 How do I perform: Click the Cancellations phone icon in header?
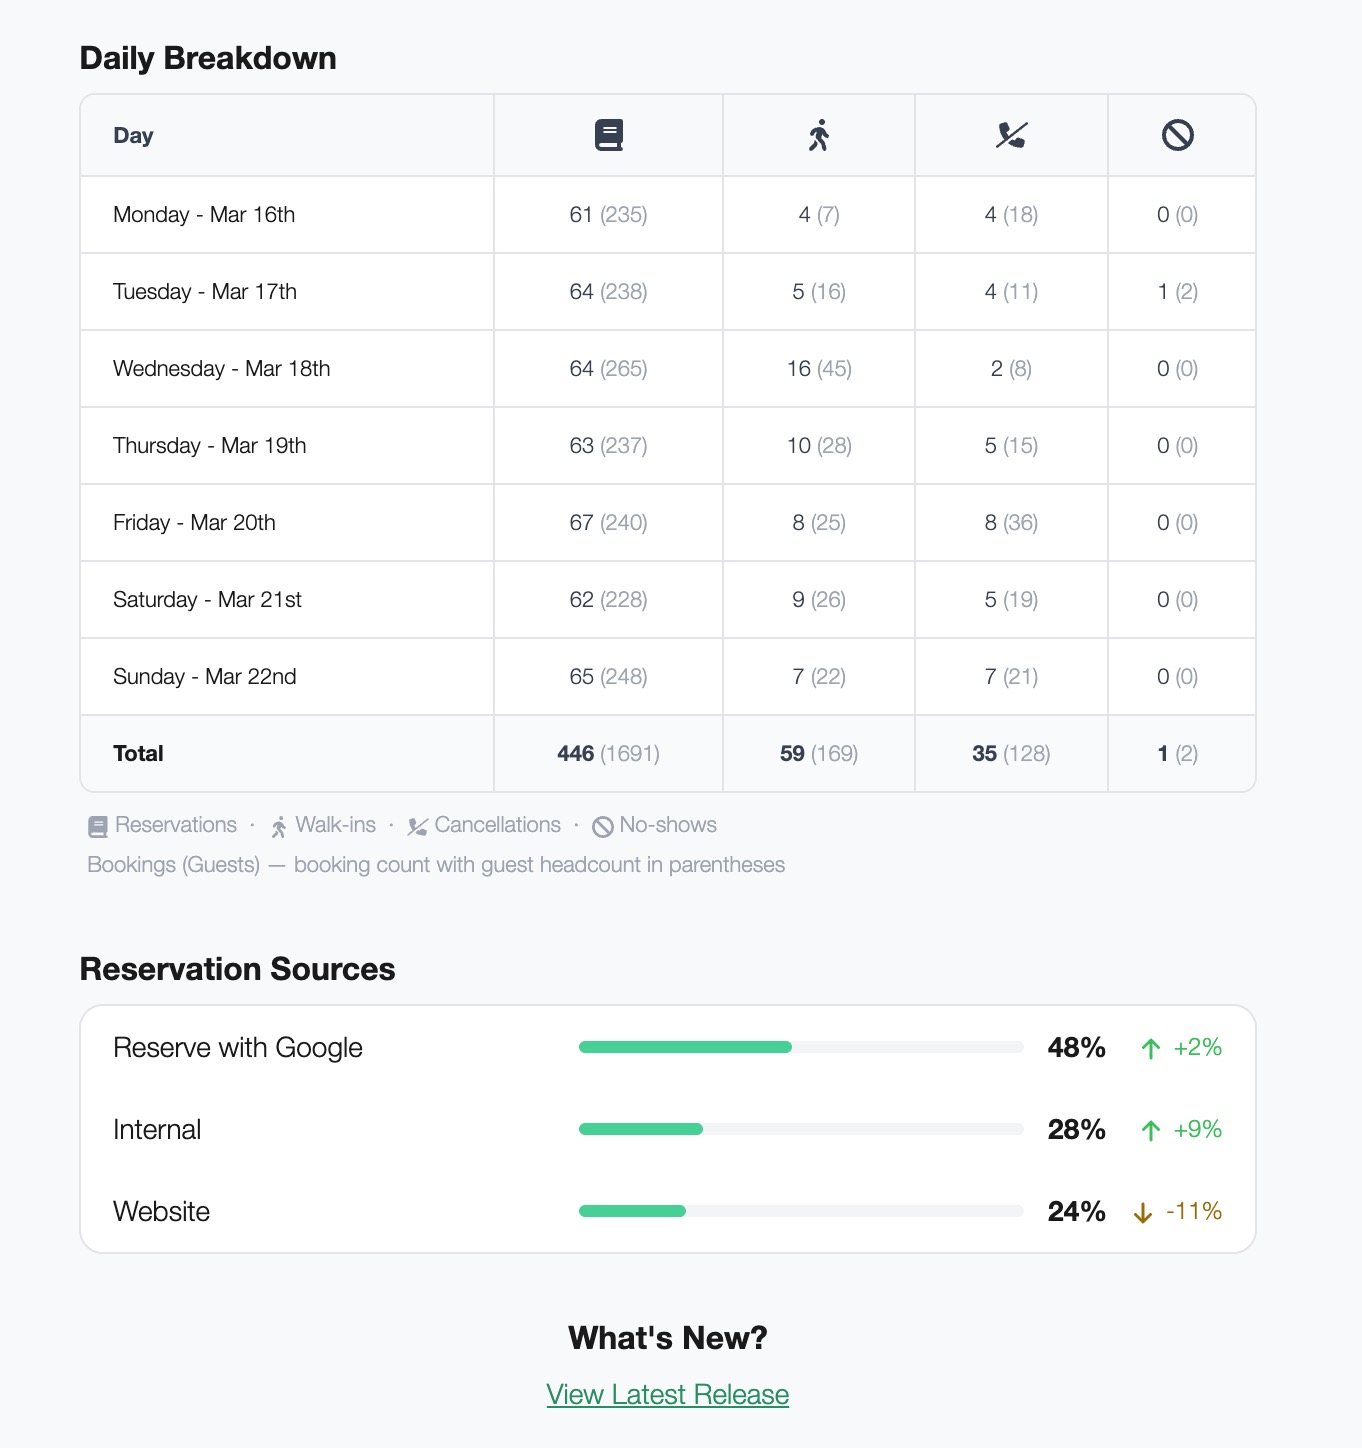click(1011, 135)
